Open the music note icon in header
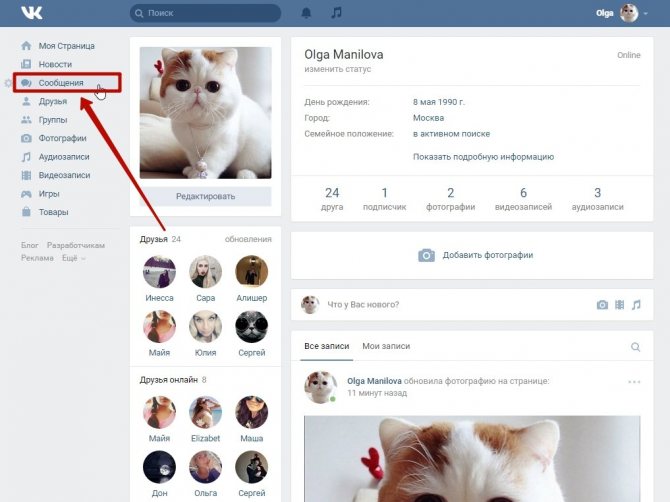 click(337, 13)
